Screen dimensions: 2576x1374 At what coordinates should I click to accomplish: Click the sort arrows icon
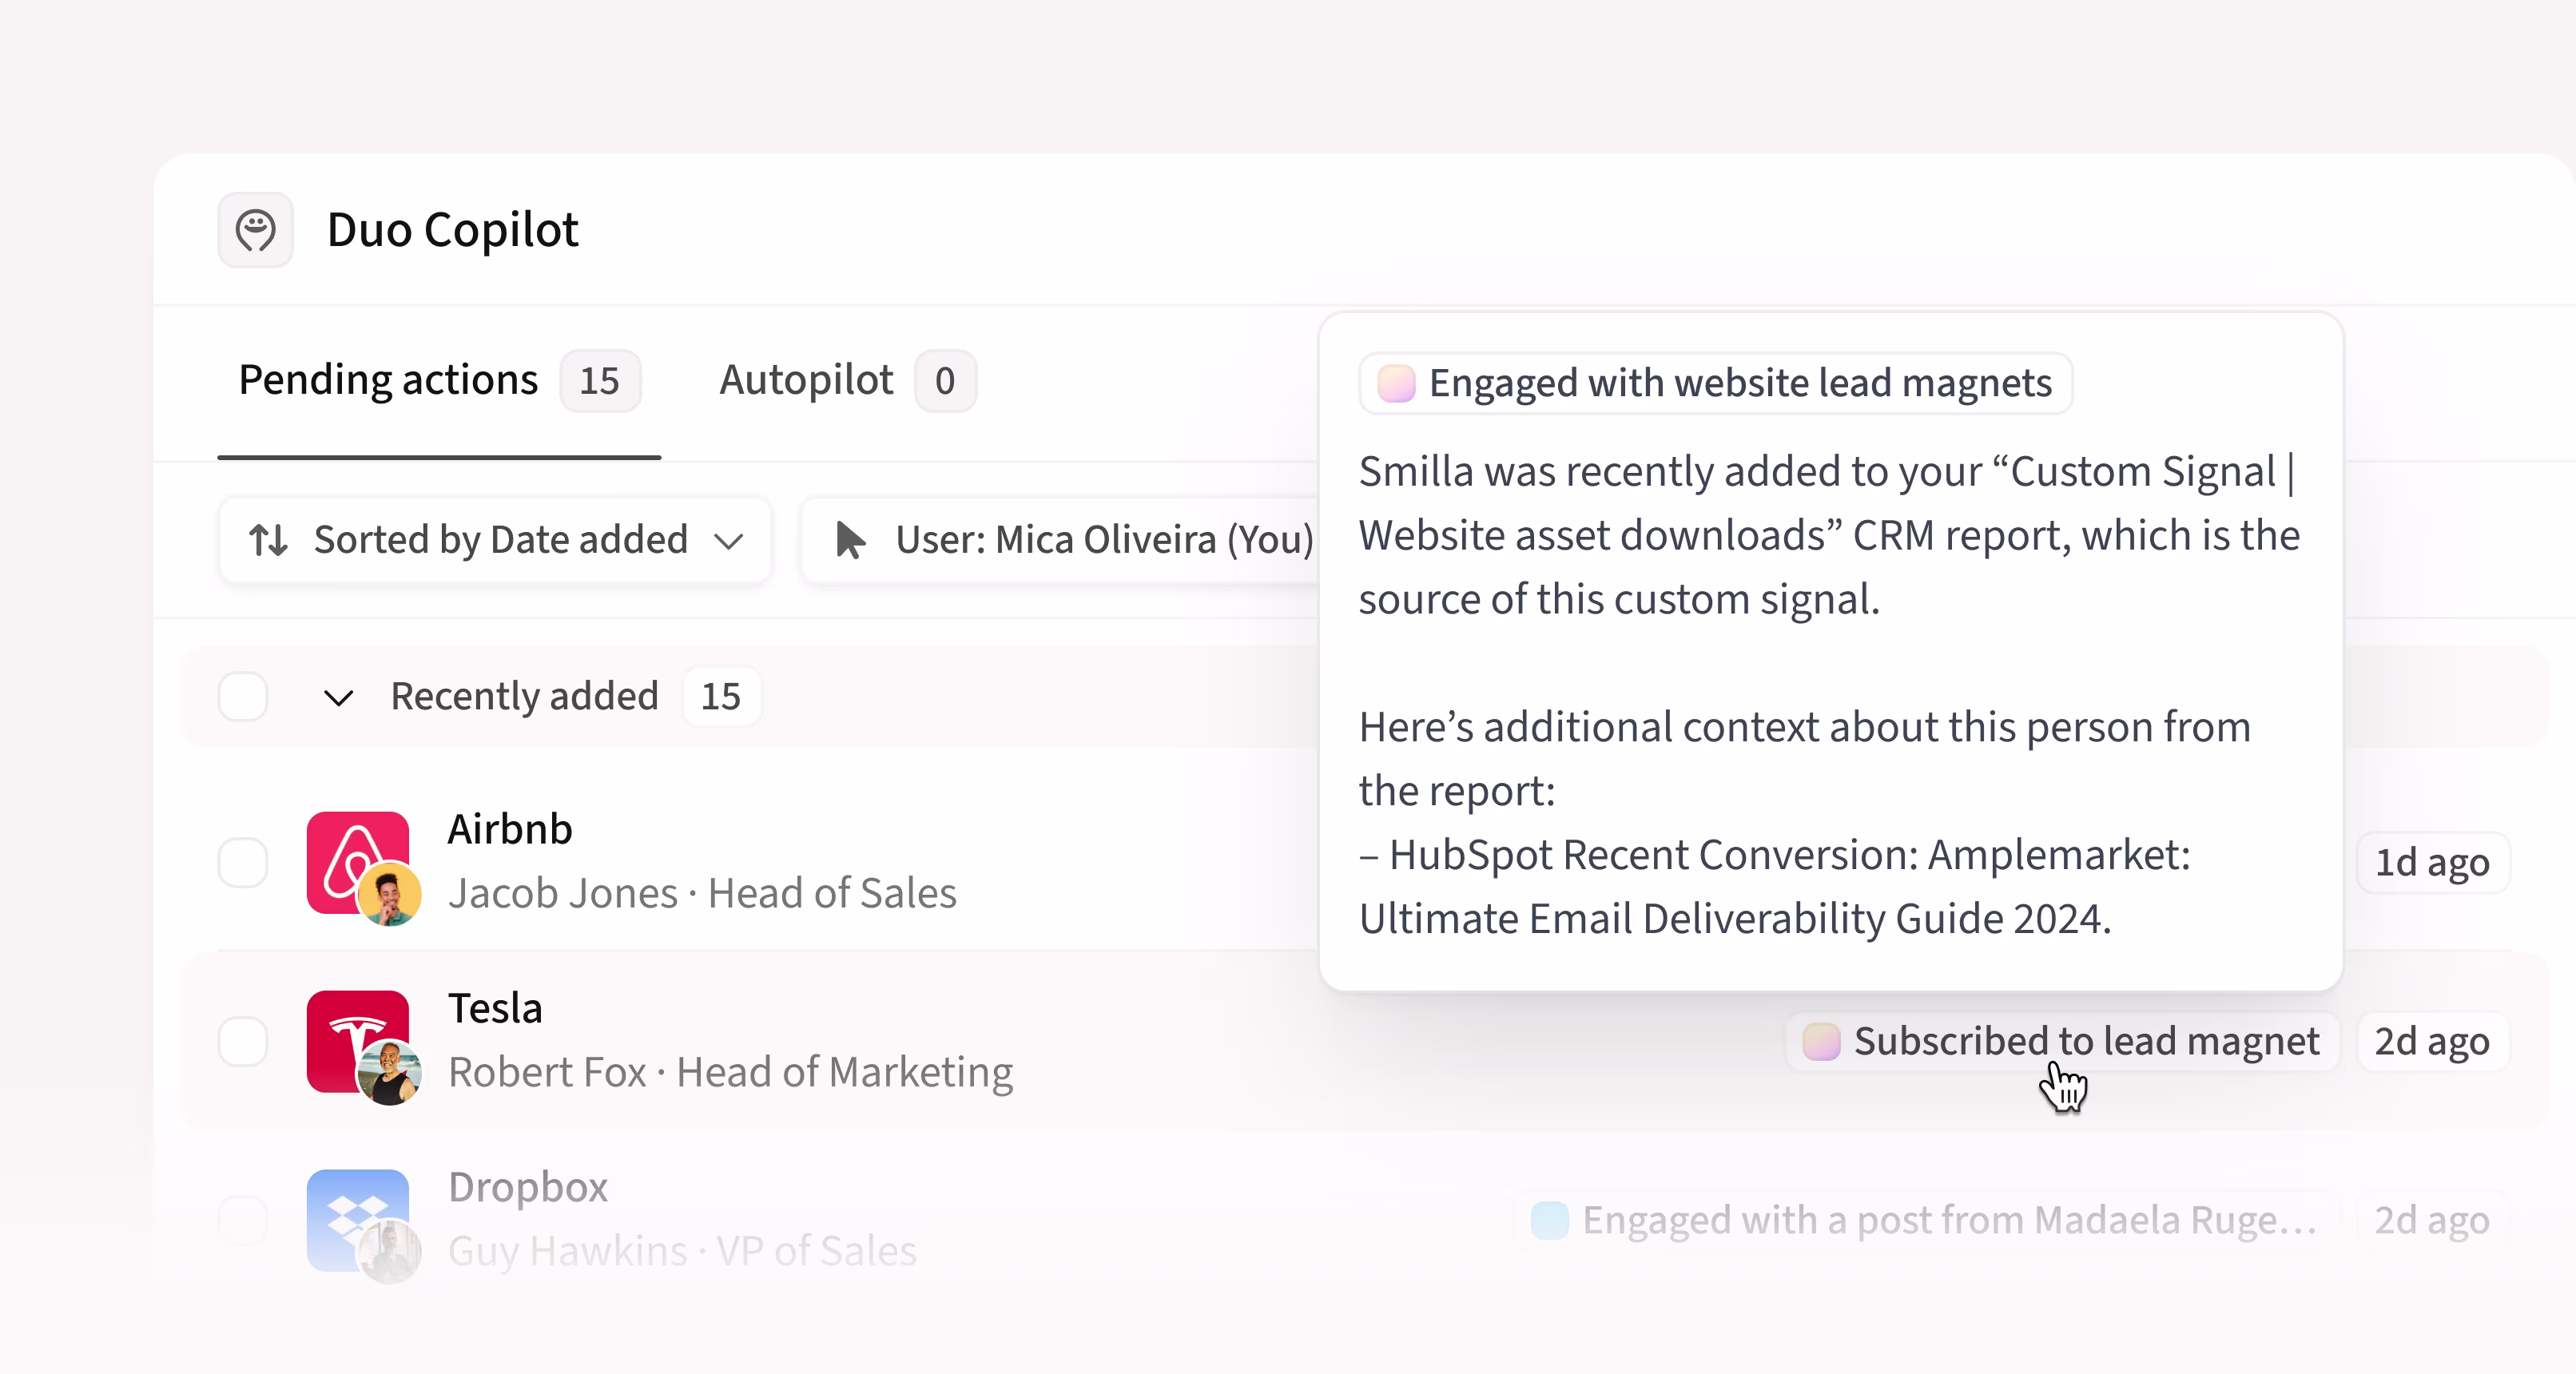pos(268,540)
